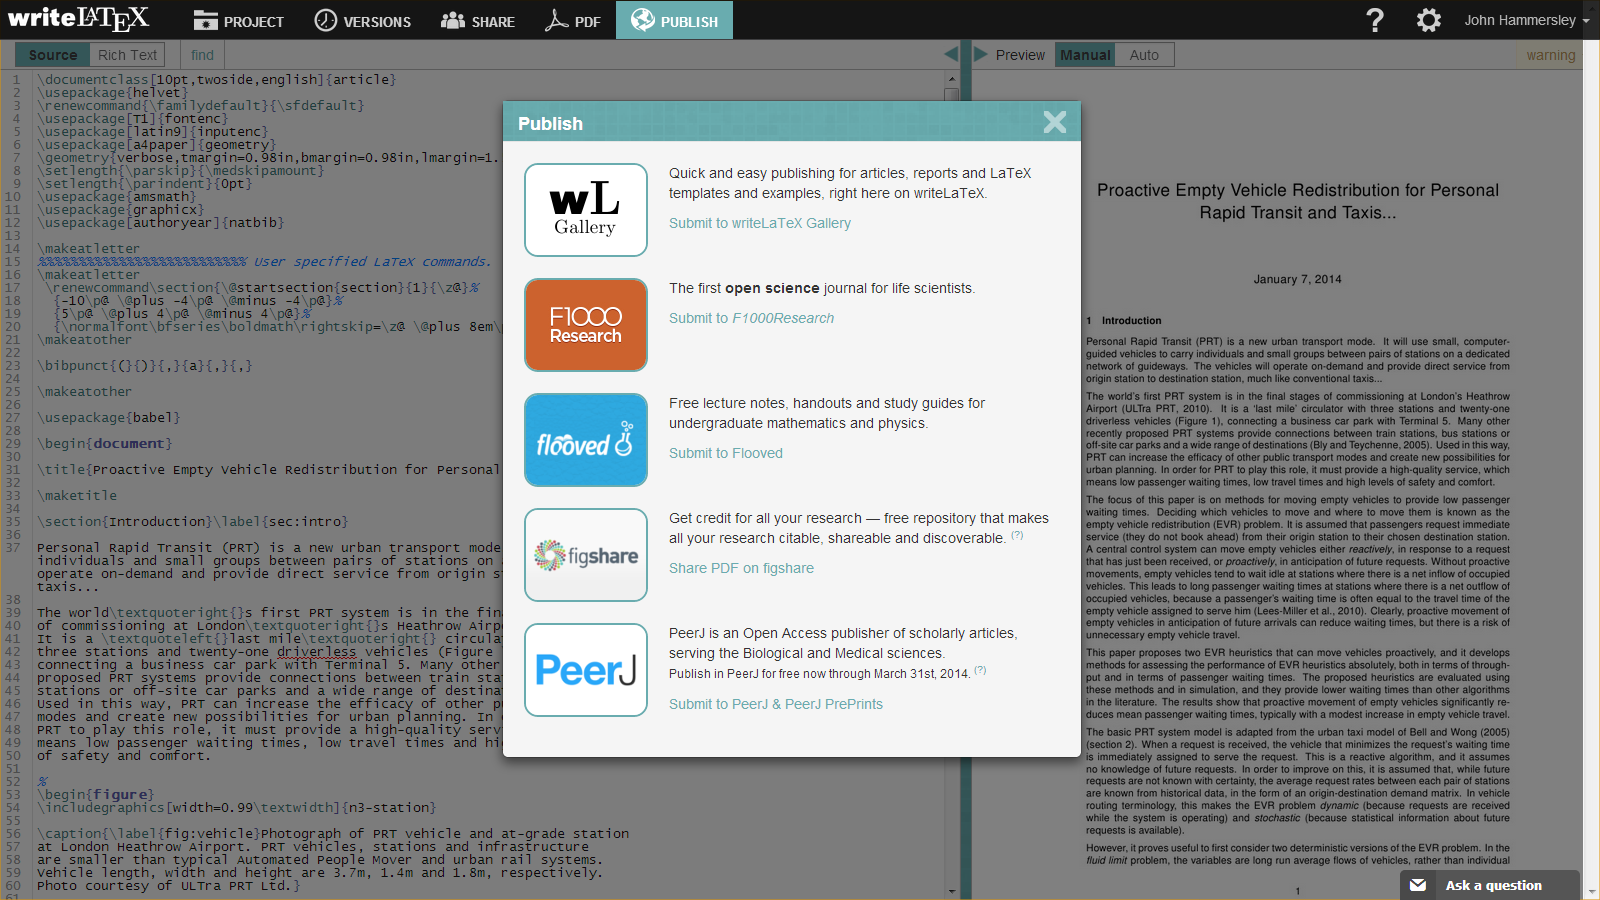The image size is (1600, 900).
Task: Open the figshare info question mark
Action: [x=1017, y=535]
